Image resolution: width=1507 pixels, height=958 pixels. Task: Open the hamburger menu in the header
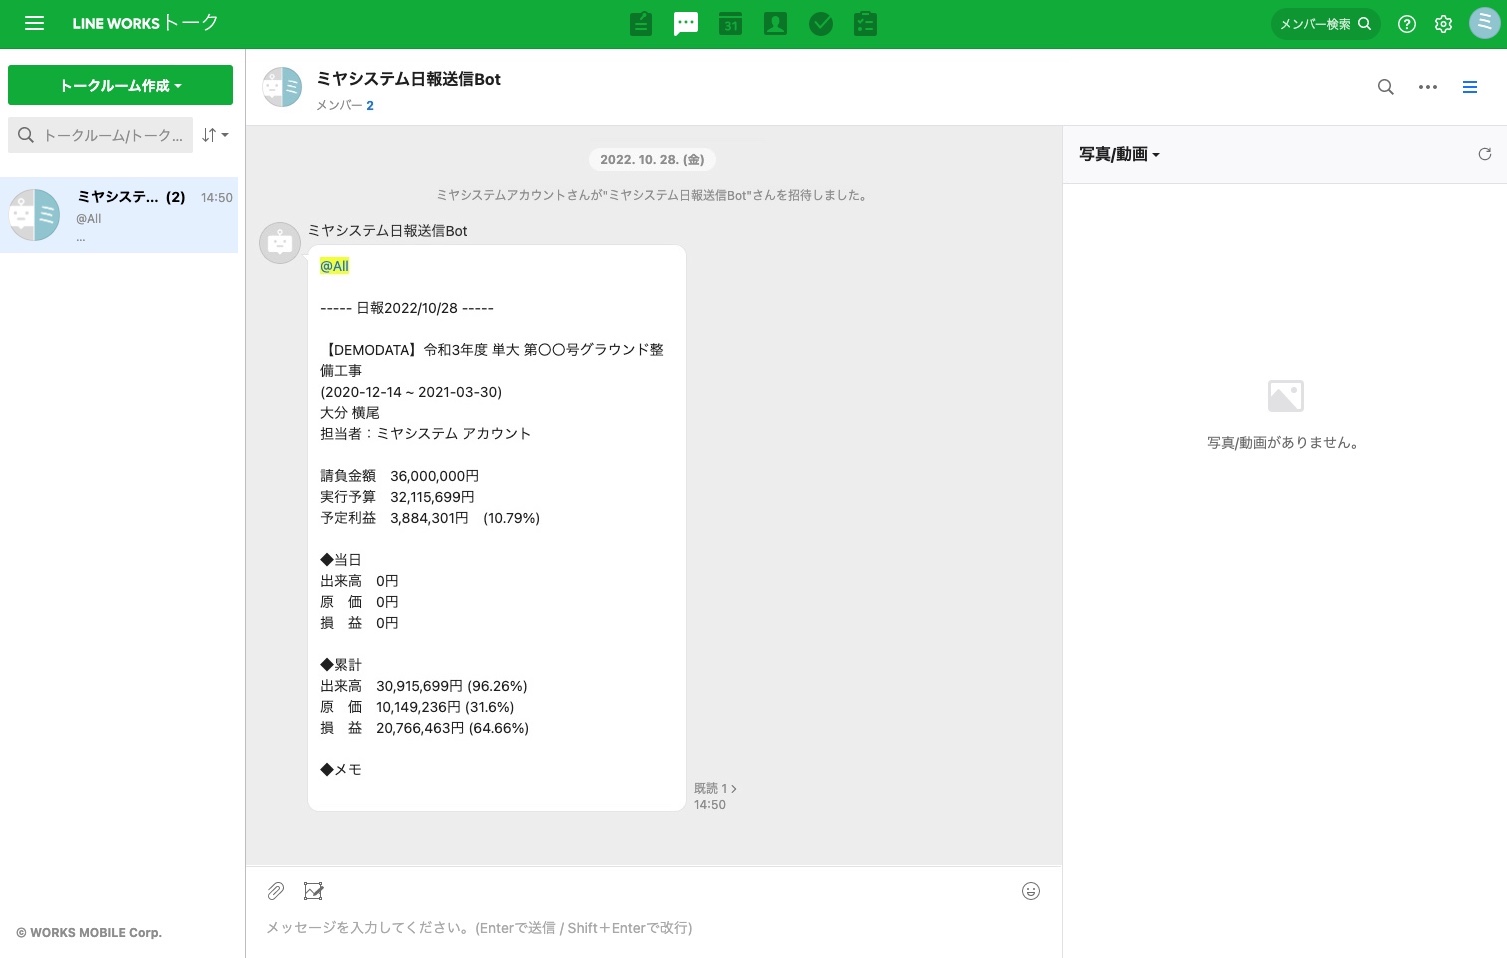(x=34, y=23)
